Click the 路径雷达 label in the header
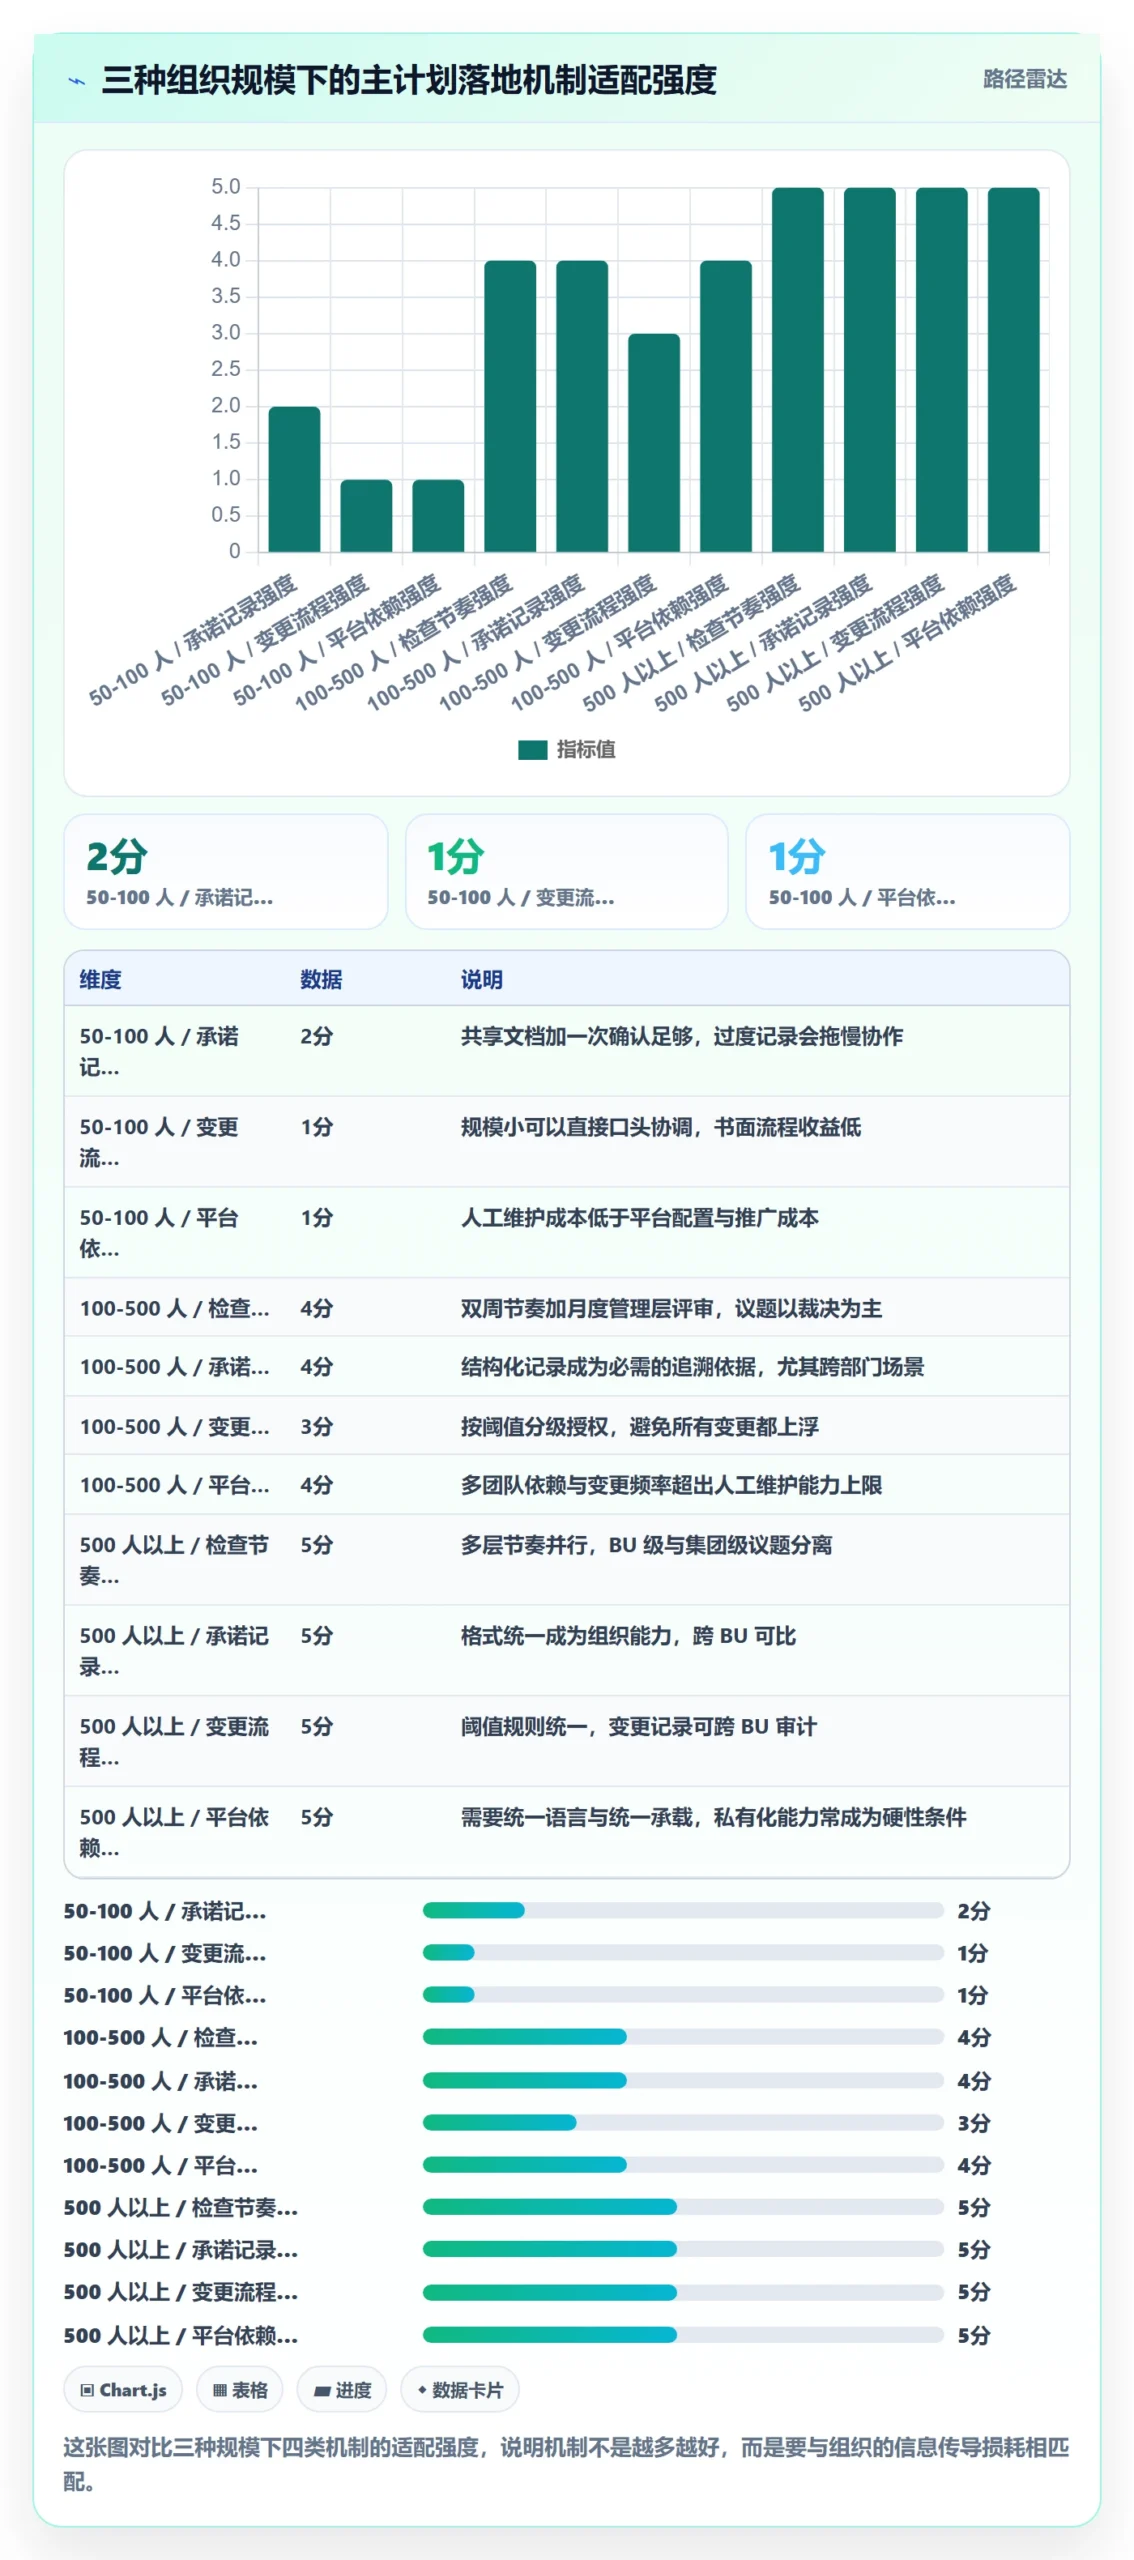1134x2560 pixels. pos(1025,79)
